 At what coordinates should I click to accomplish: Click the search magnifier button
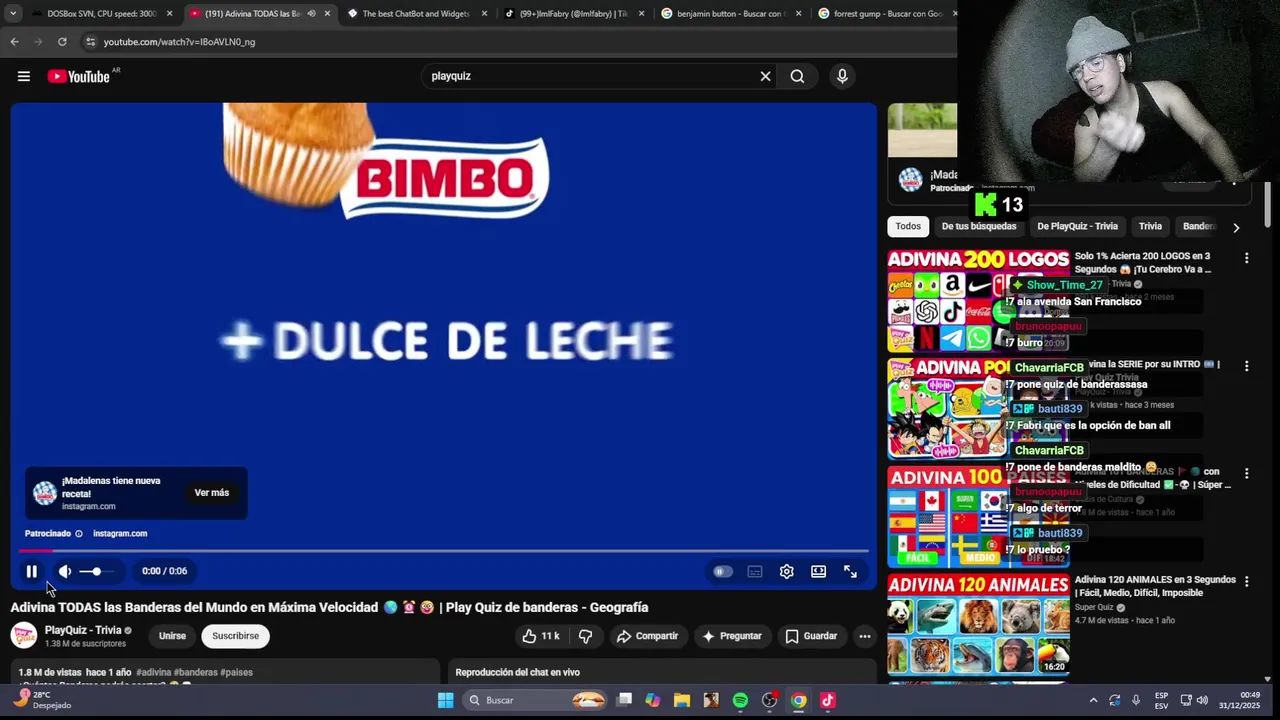797,76
